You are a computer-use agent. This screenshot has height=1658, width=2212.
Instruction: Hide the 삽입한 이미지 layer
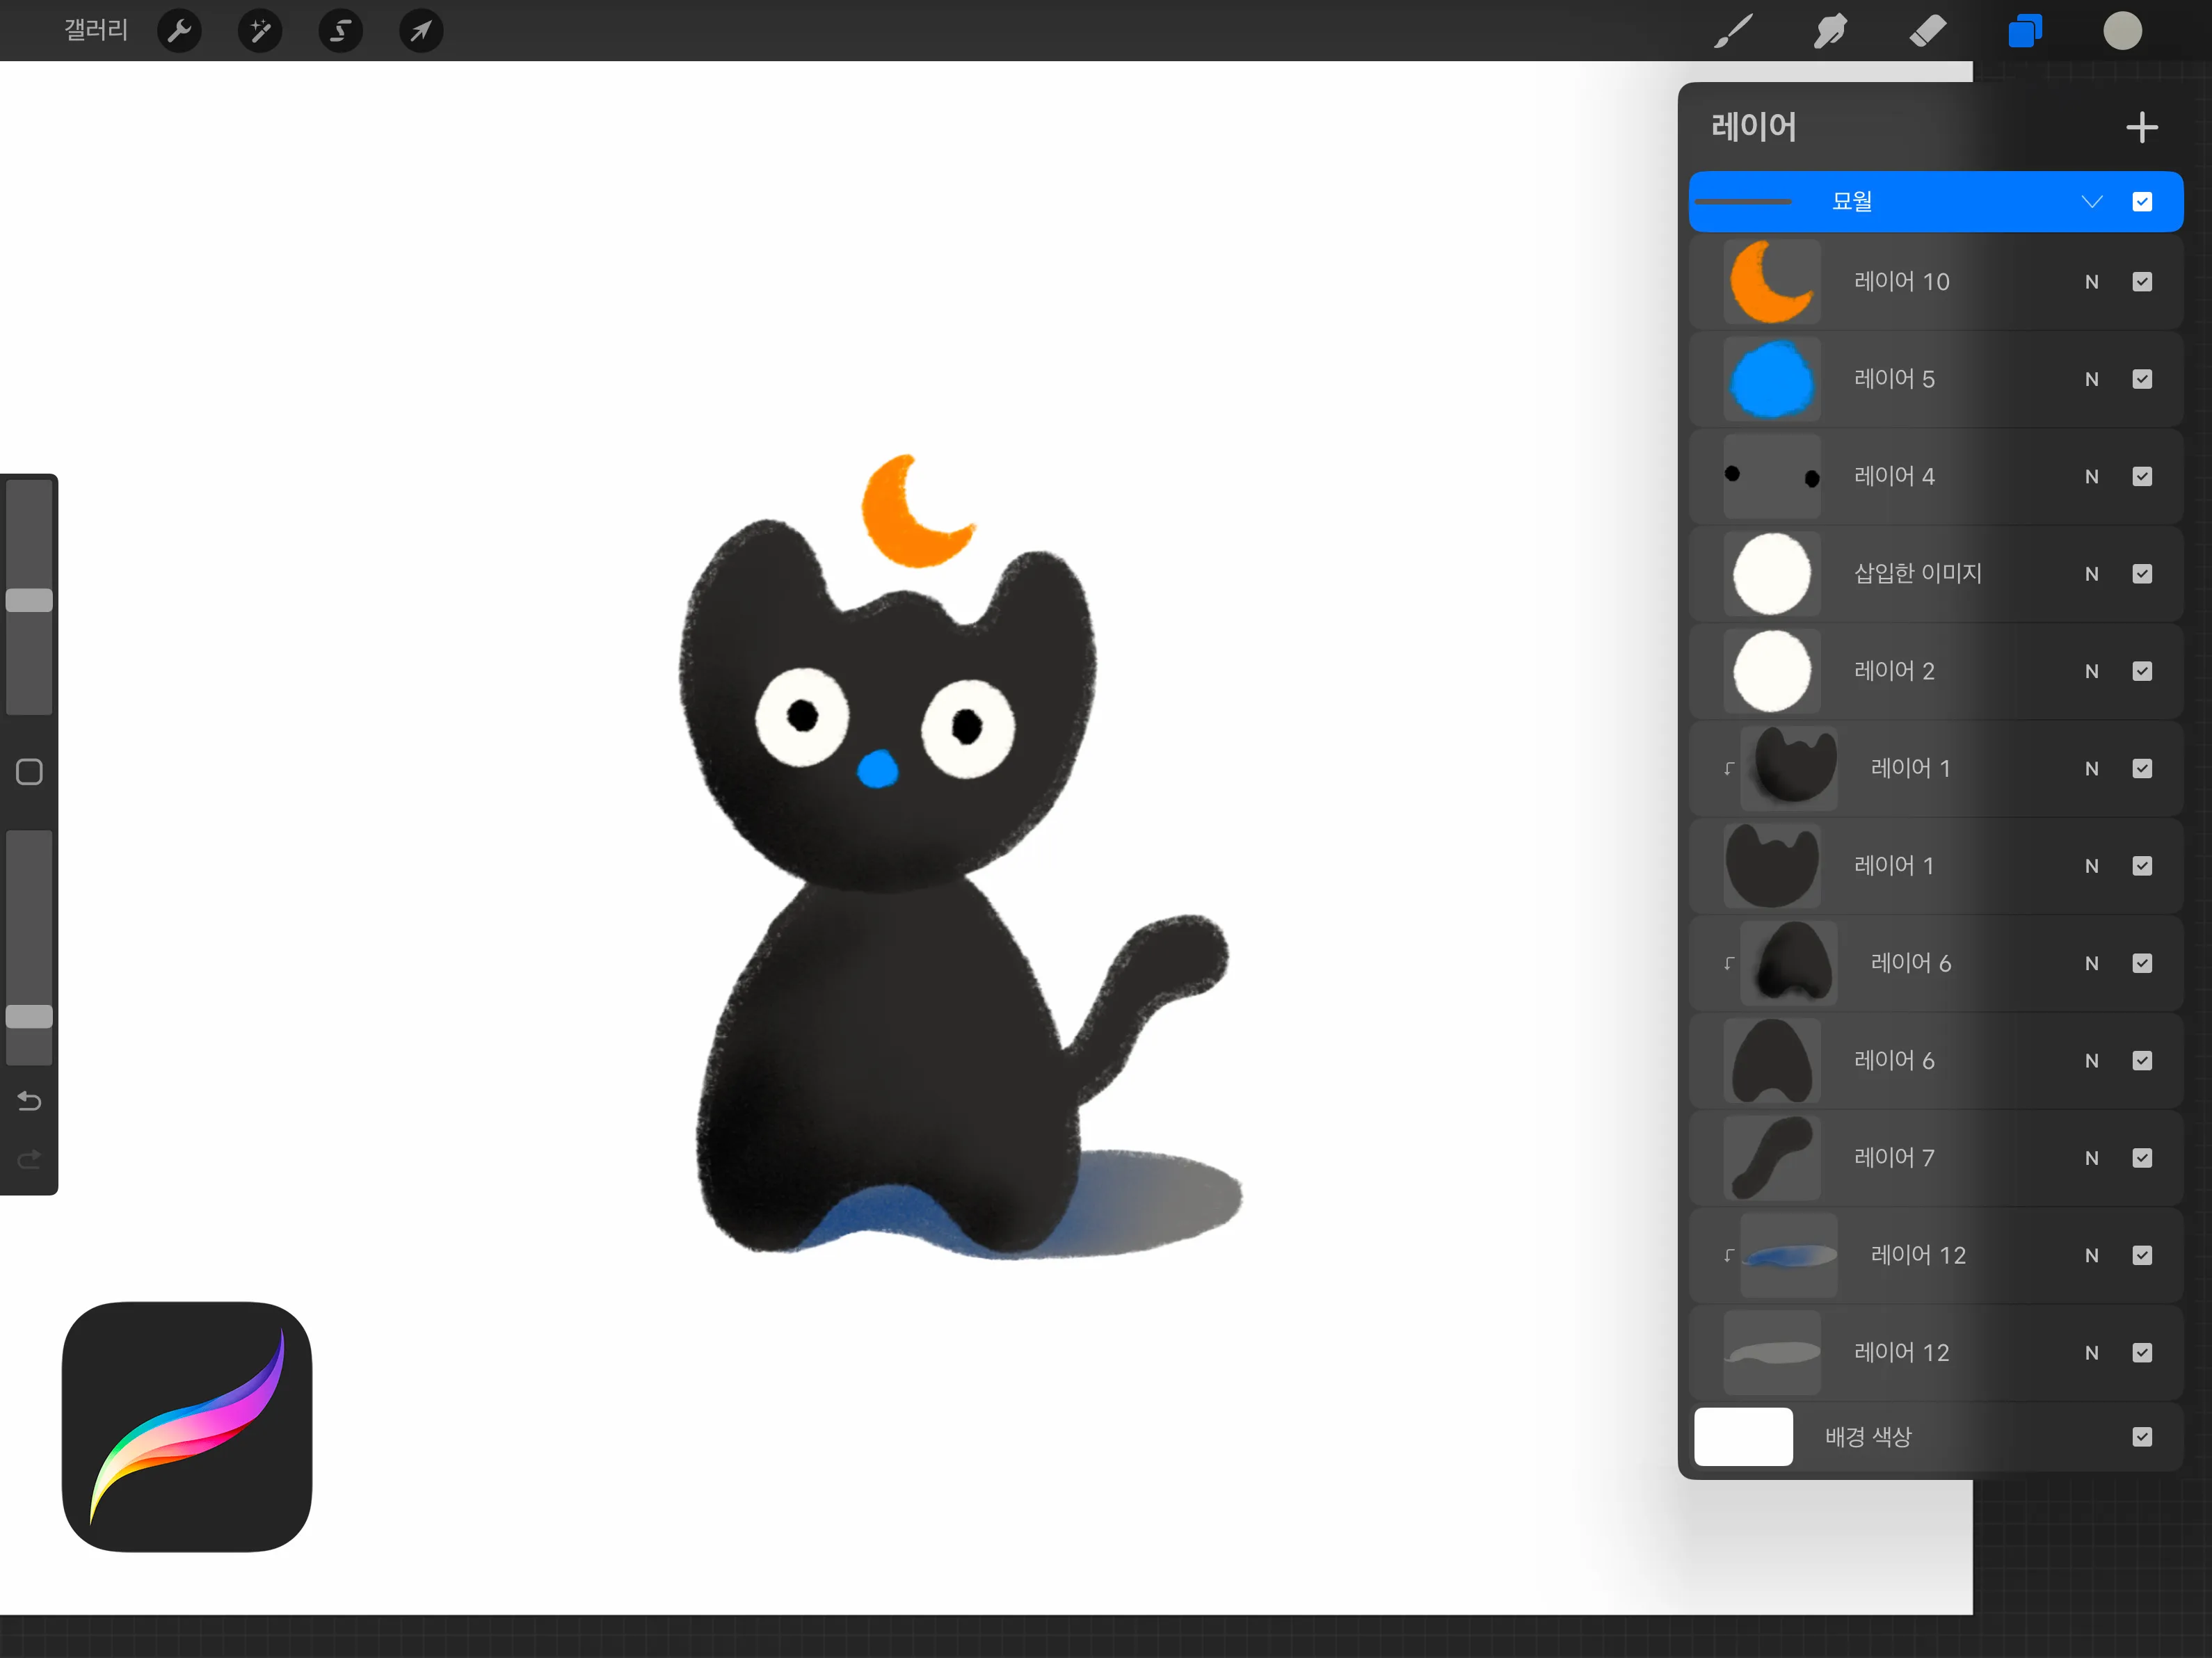click(x=2142, y=574)
